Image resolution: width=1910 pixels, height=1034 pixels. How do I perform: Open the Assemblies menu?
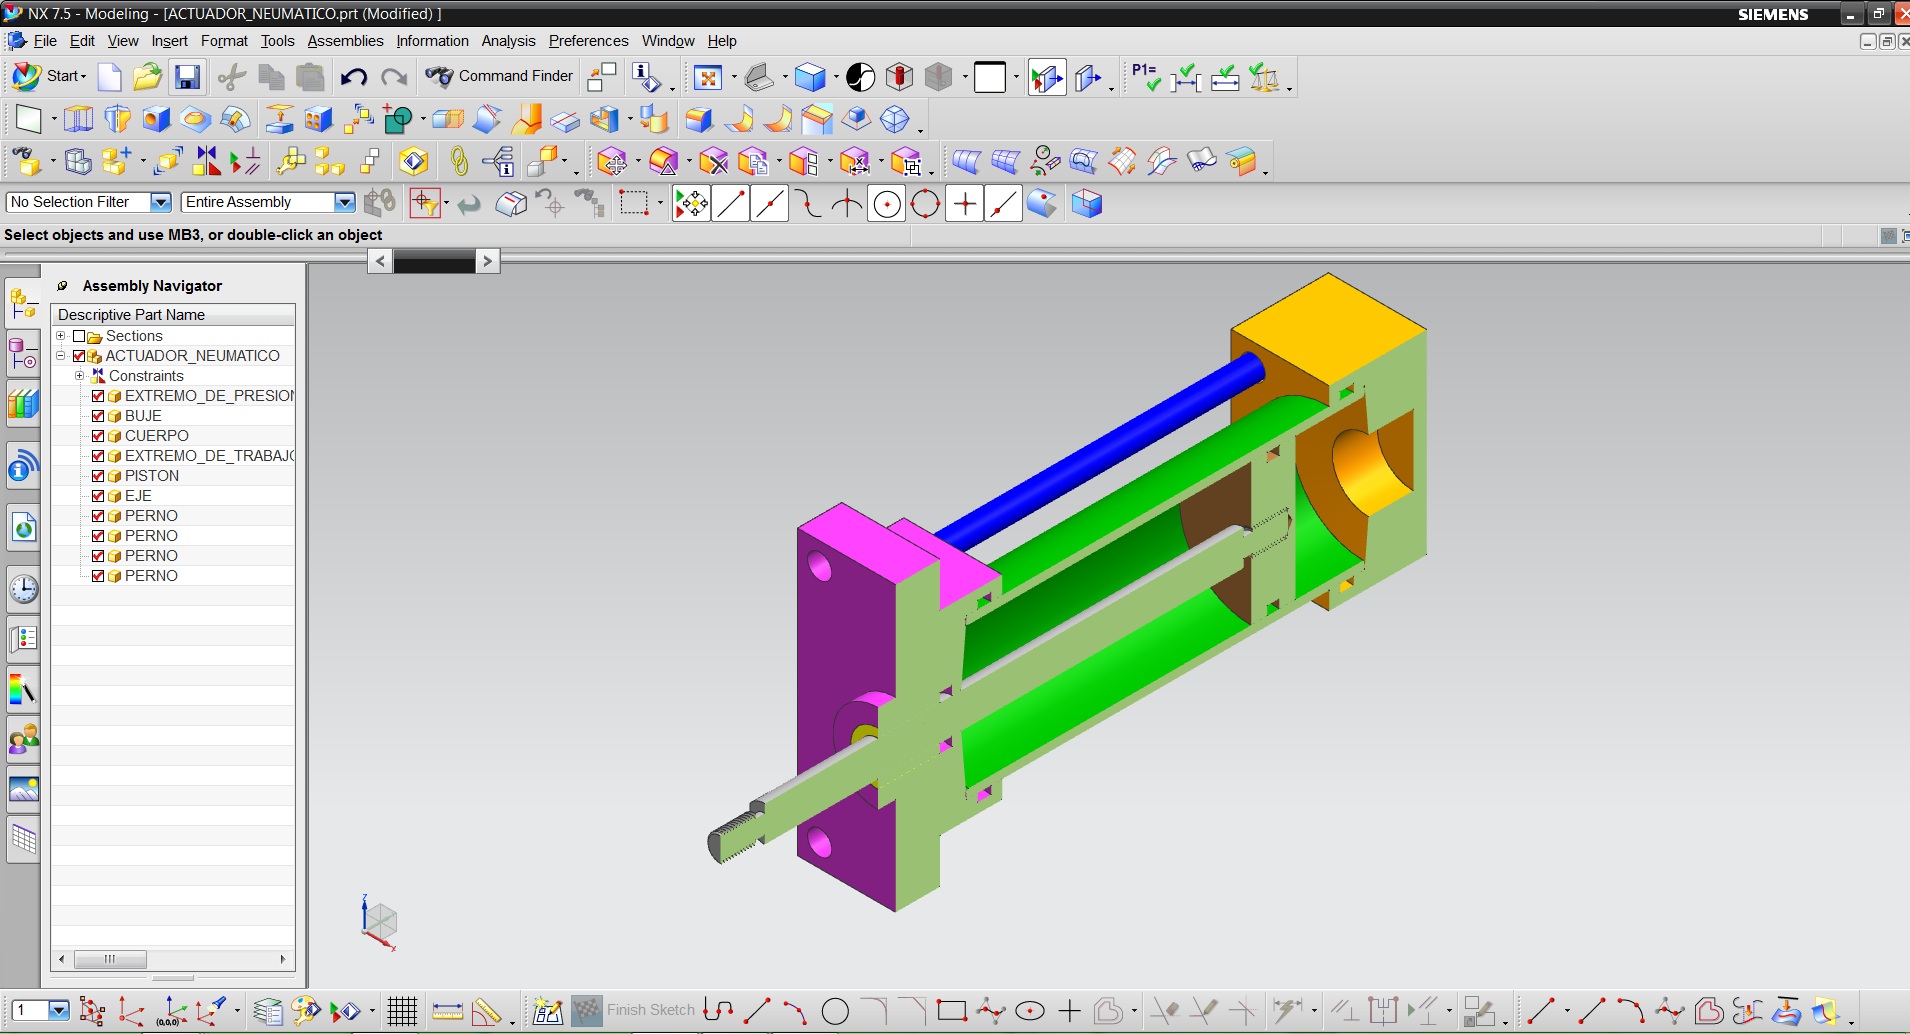click(345, 41)
